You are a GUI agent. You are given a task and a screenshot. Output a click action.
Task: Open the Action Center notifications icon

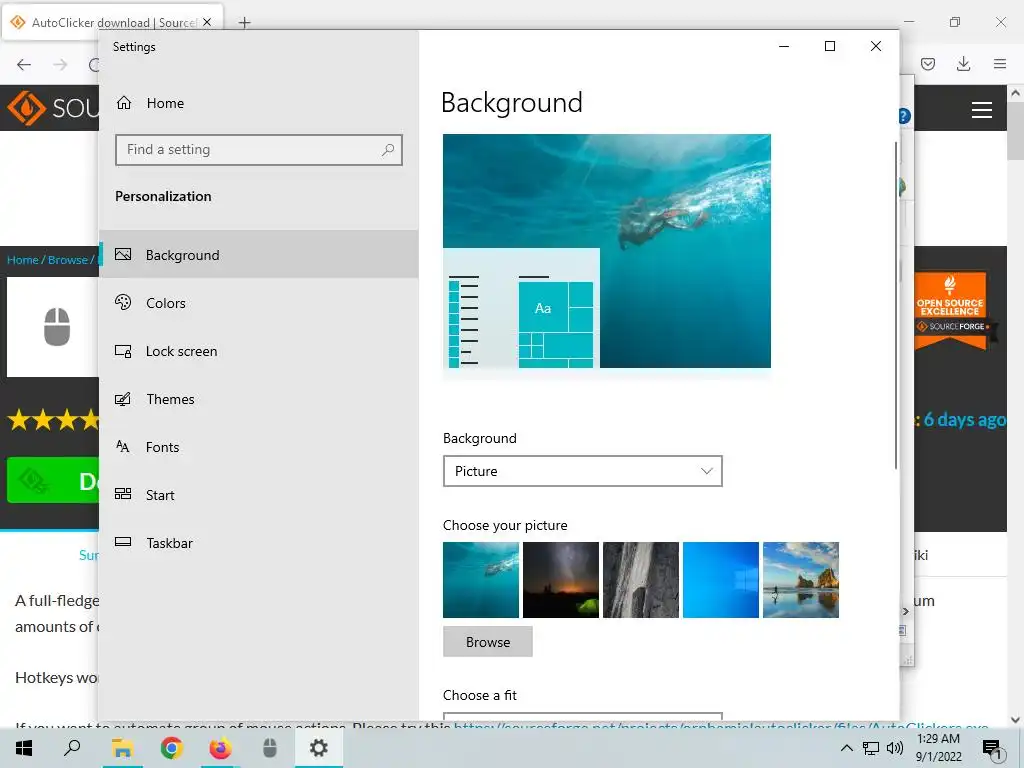click(992, 749)
